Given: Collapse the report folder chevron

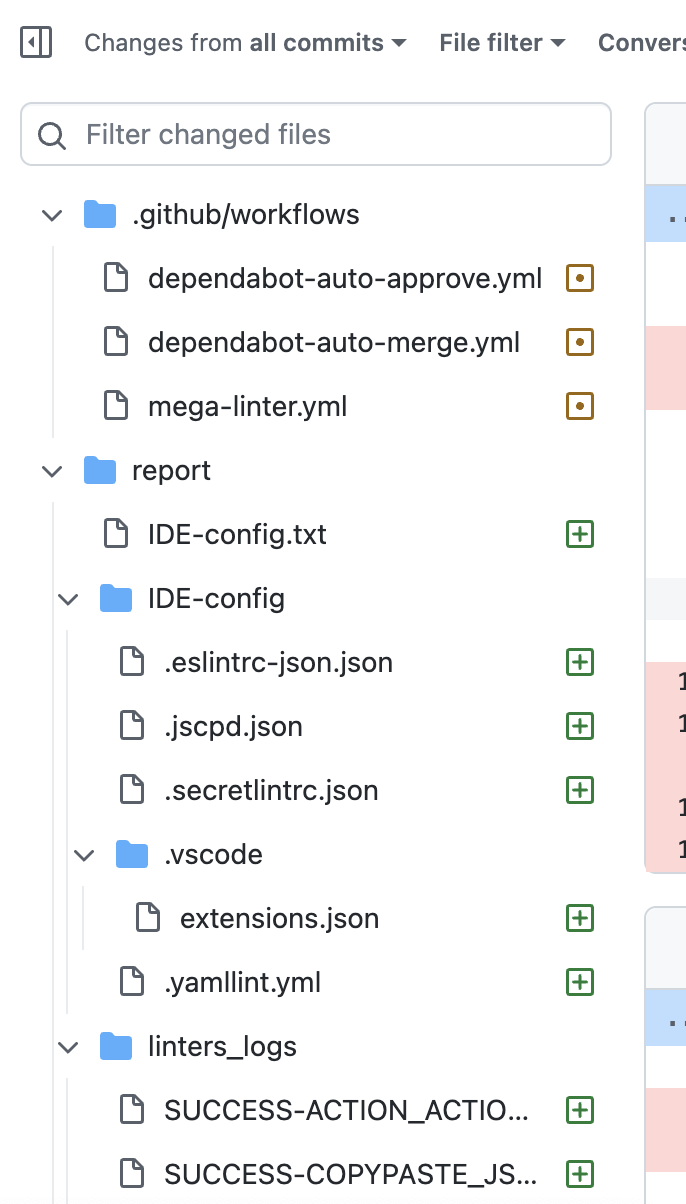Looking at the screenshot, I should 52,470.
